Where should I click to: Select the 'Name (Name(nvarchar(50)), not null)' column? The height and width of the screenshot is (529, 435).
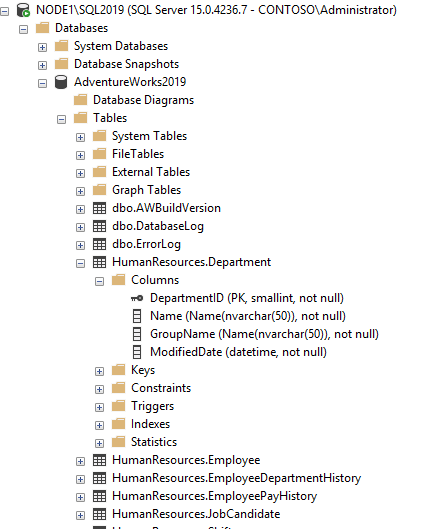tap(248, 316)
